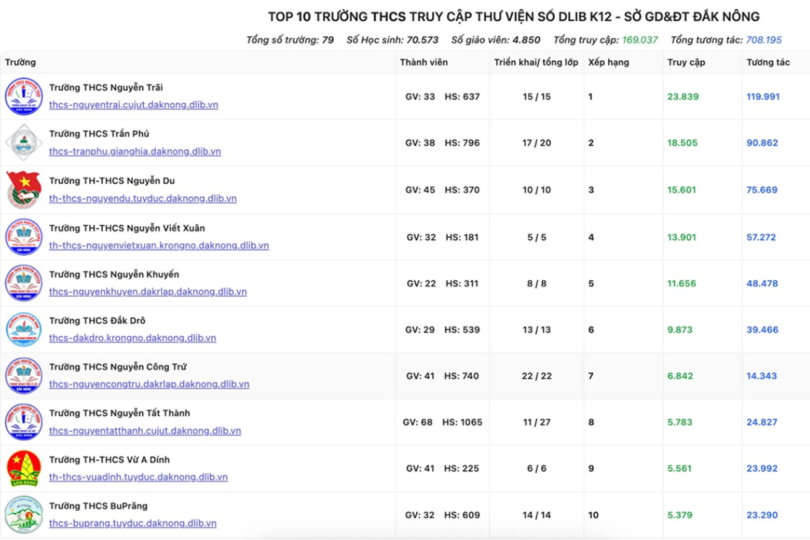Open link thcs-tranphu.gianghia.daknong.dlib.vn
The image size is (810, 540).
(135, 151)
